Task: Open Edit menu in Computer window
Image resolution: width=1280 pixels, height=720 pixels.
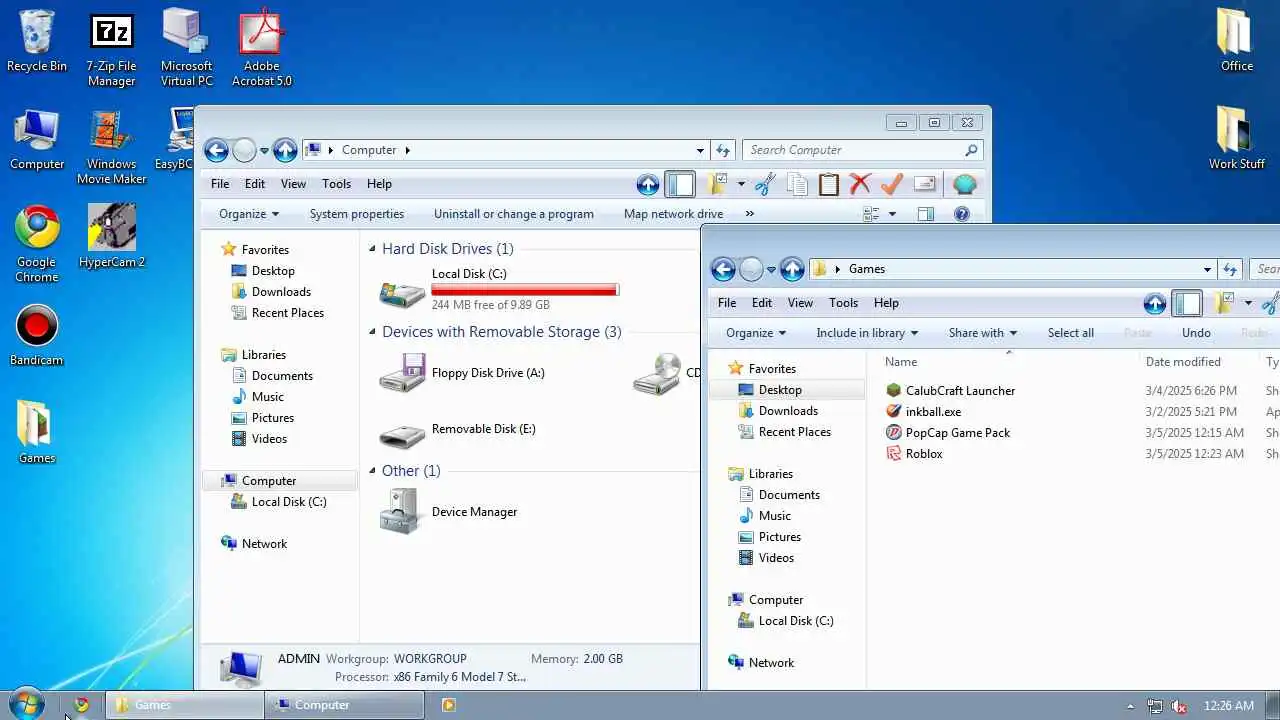Action: coord(255,184)
